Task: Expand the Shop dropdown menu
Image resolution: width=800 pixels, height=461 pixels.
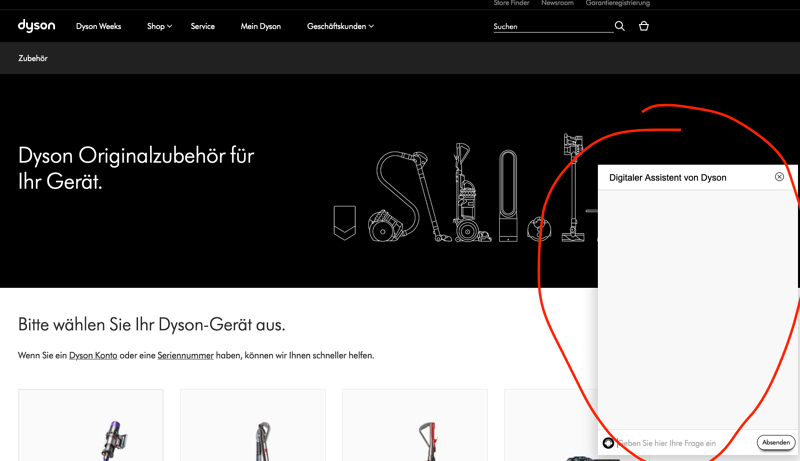Action: [159, 26]
